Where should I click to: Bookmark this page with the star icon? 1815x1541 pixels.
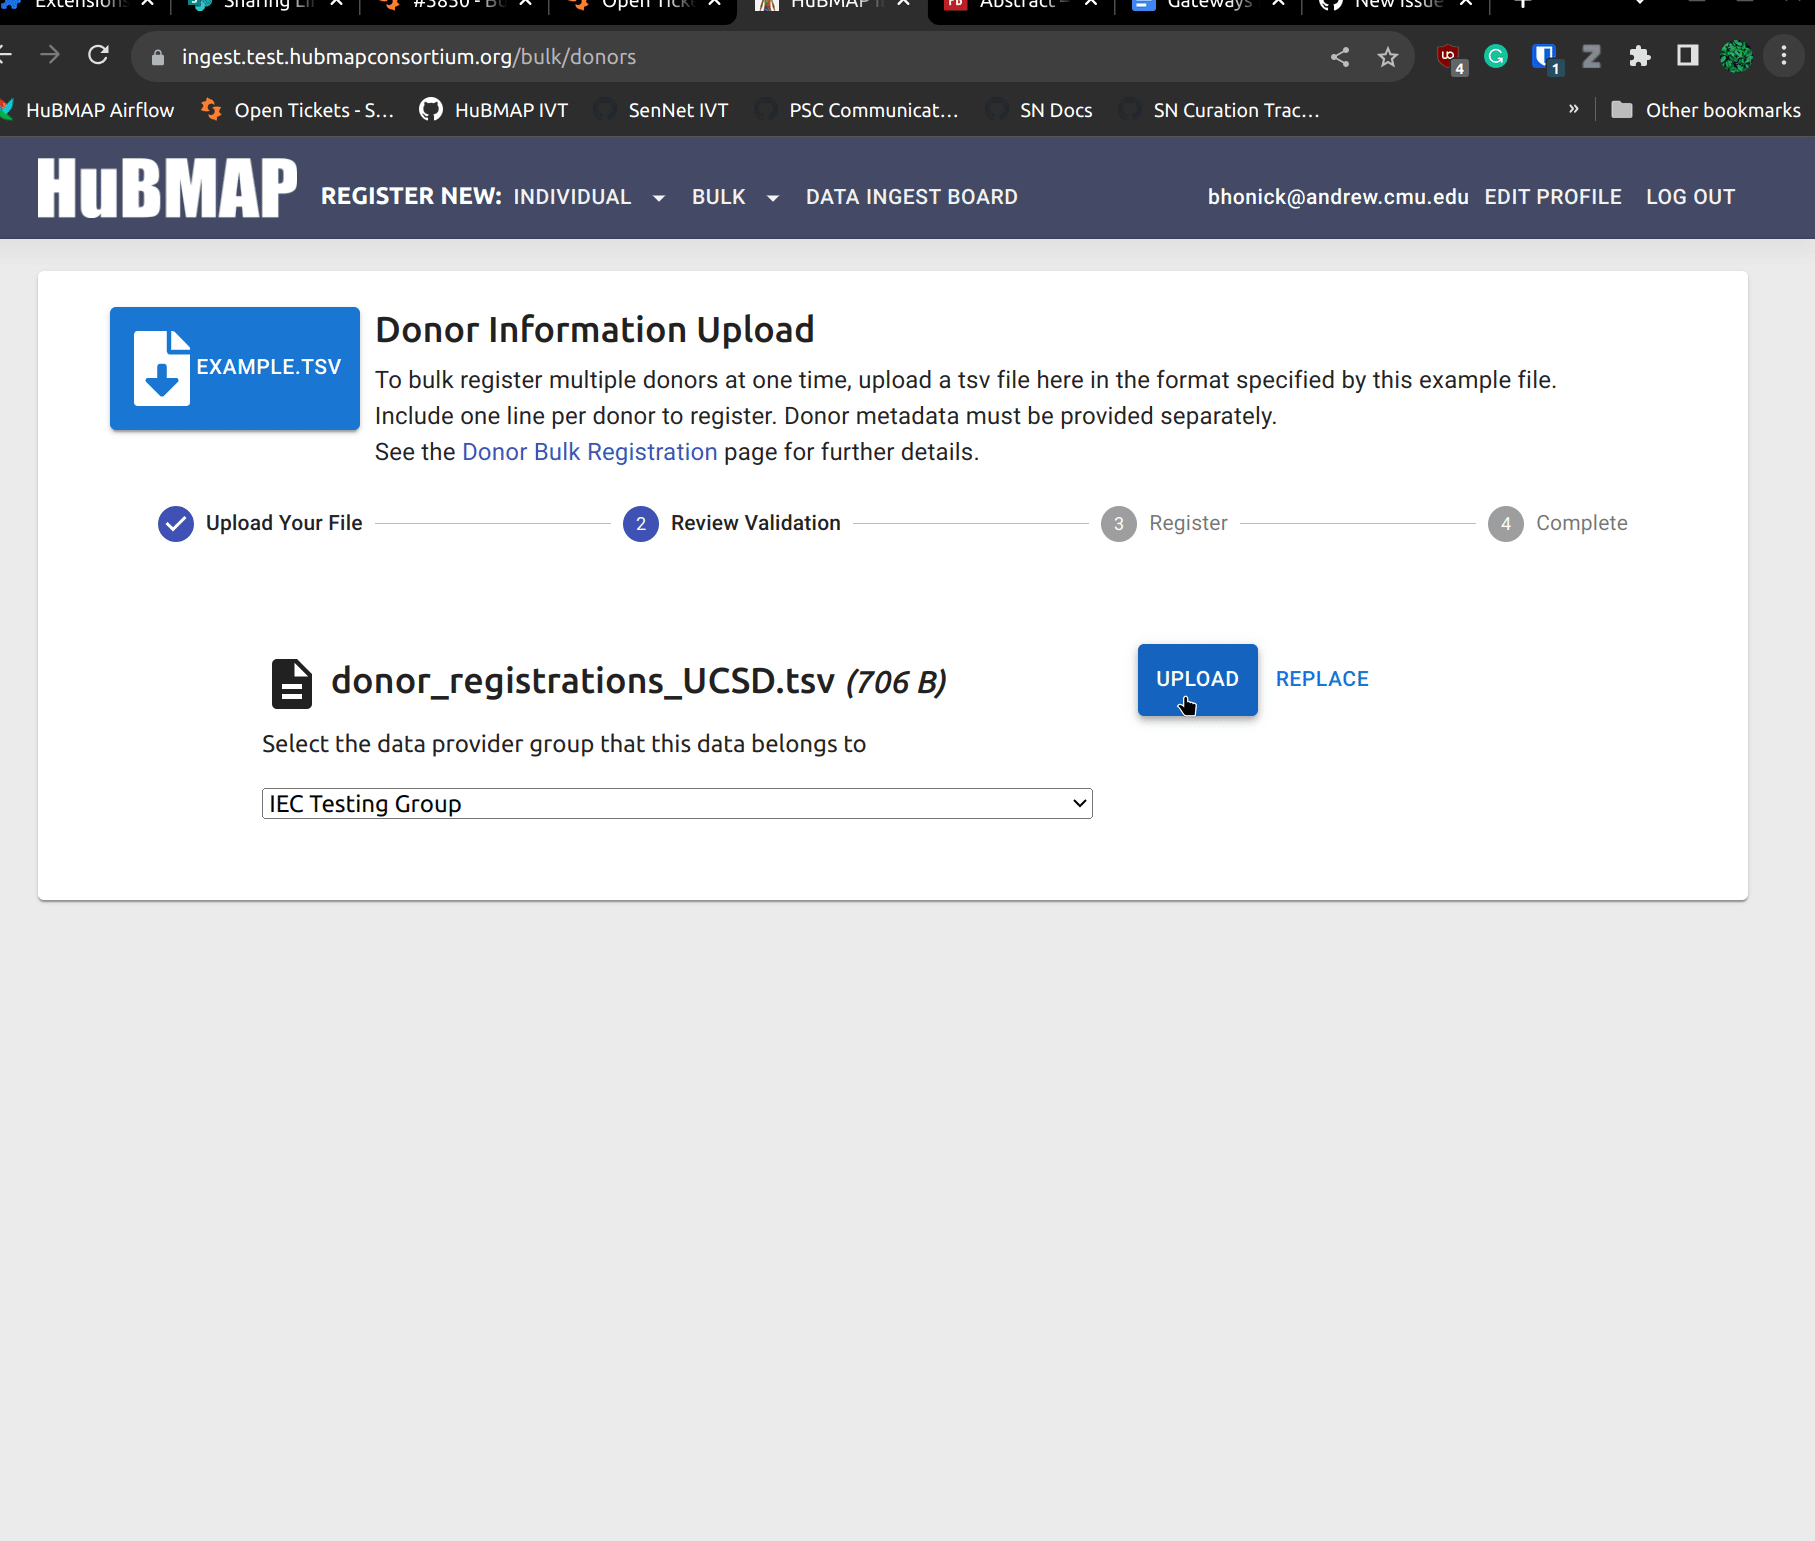click(x=1388, y=57)
